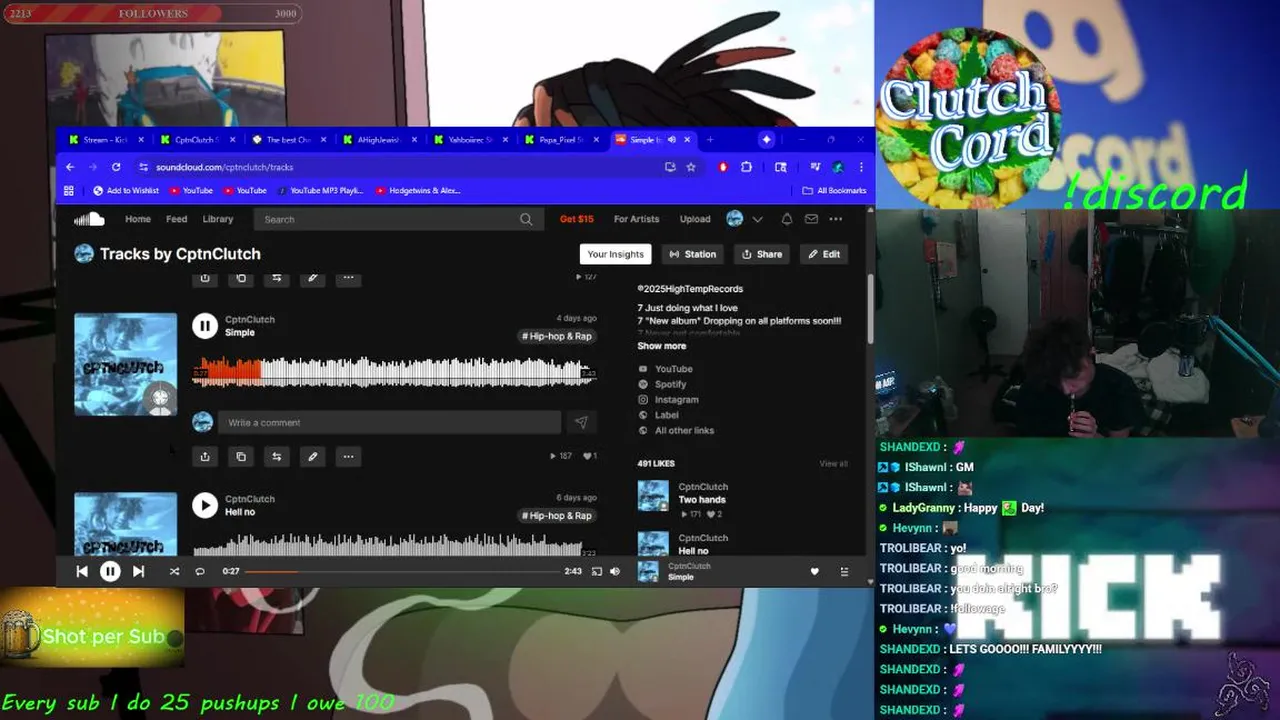Open cast to device icon in player
Screen dimensions: 1280x720
(x=597, y=571)
